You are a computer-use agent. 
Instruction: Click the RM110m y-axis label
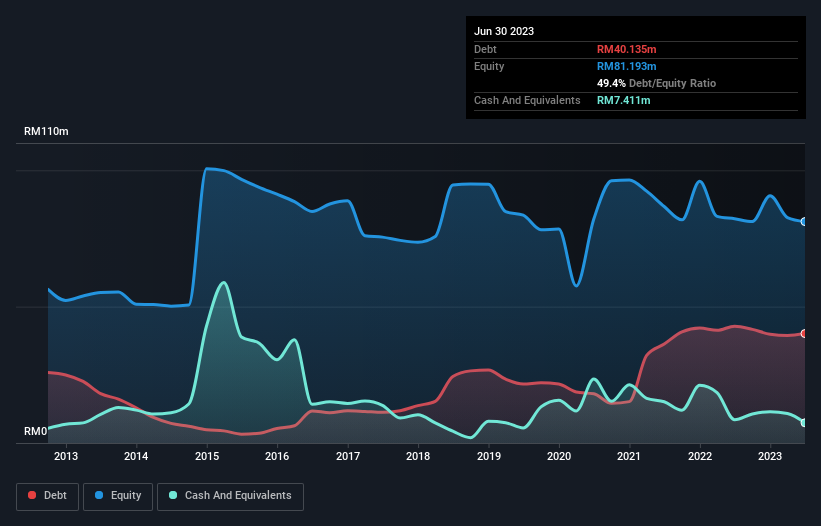tap(46, 131)
